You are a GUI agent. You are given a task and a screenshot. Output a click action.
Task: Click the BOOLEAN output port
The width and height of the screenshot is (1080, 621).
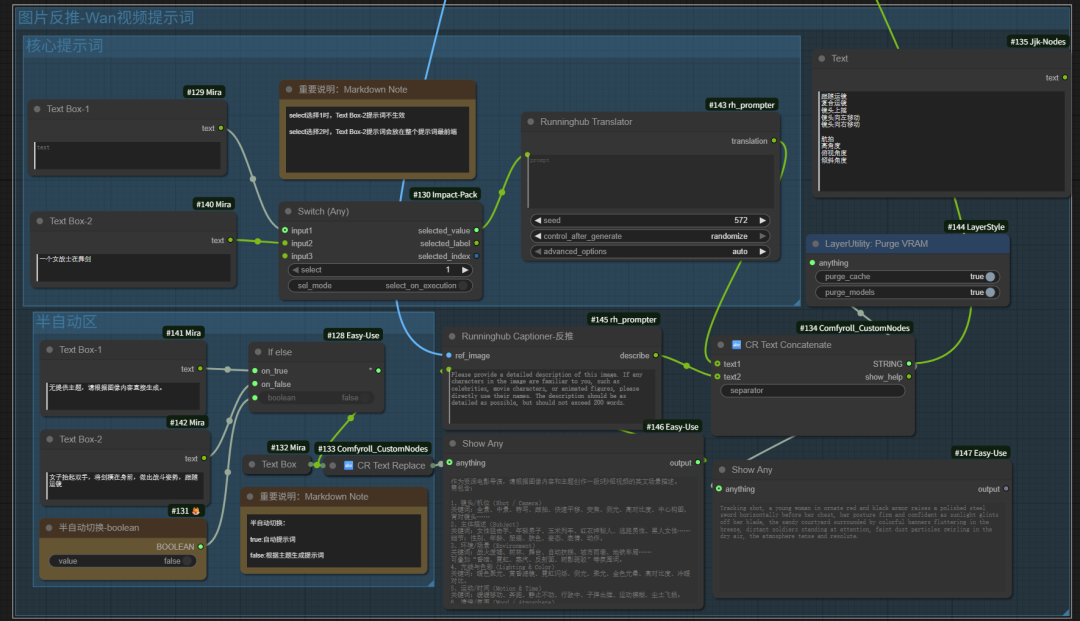[201, 547]
